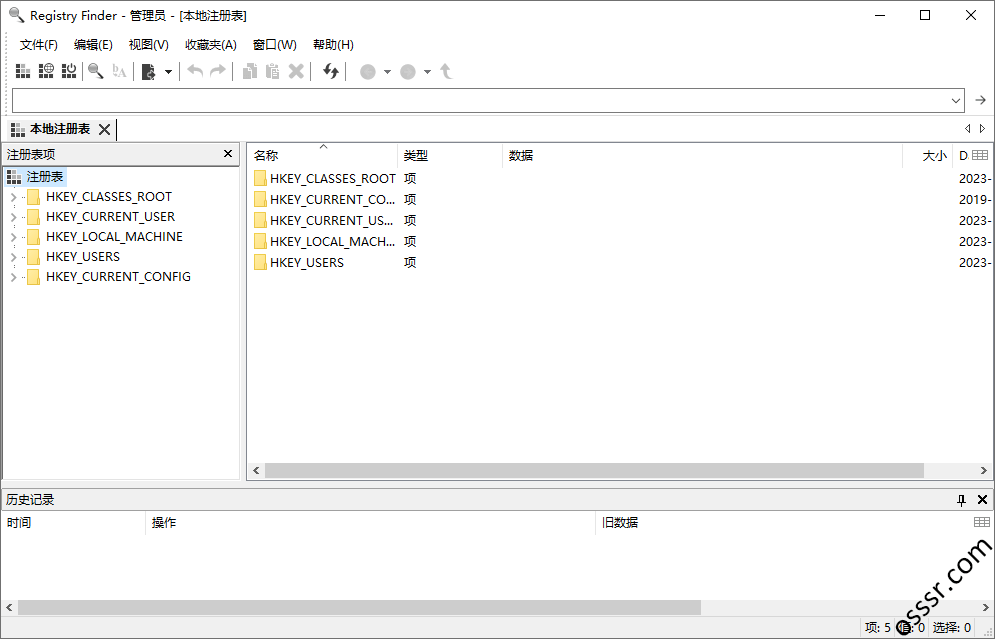Click the list's scroll right arrow

pos(984,470)
